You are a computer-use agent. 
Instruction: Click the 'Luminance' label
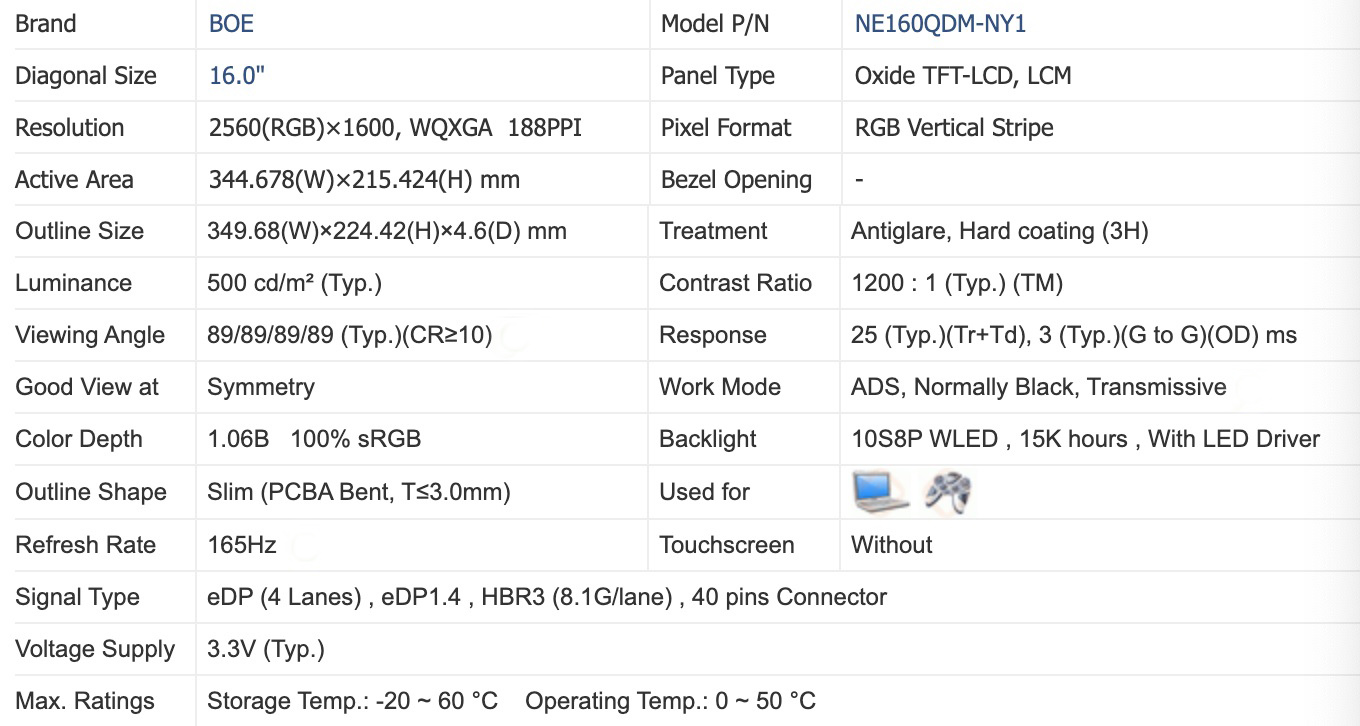73,283
